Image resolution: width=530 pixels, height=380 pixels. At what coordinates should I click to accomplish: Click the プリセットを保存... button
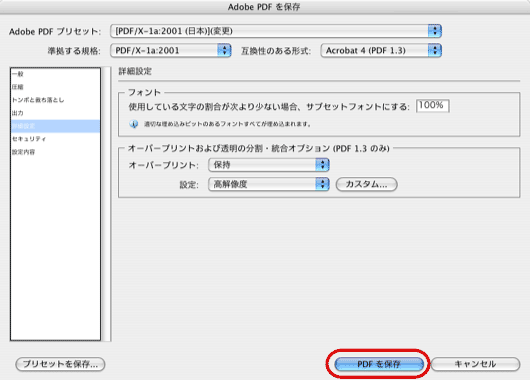point(61,364)
